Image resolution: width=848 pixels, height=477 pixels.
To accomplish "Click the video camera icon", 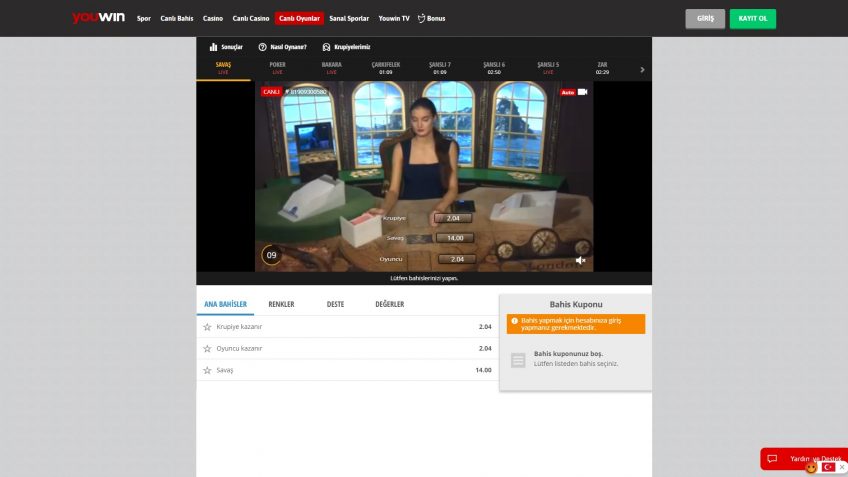I will point(582,92).
